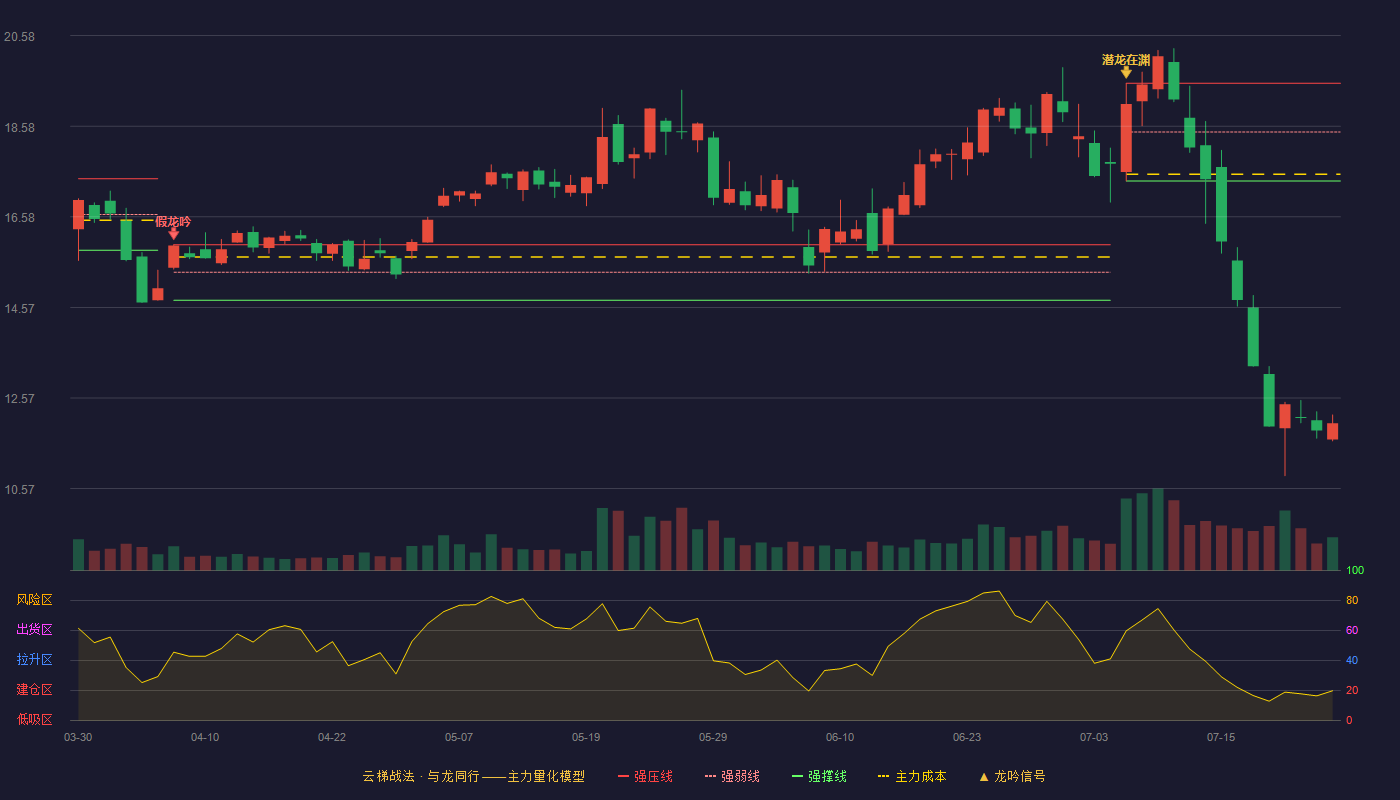The image size is (1400, 800).
Task: Click the 拉升区 label
Action: tap(34, 660)
